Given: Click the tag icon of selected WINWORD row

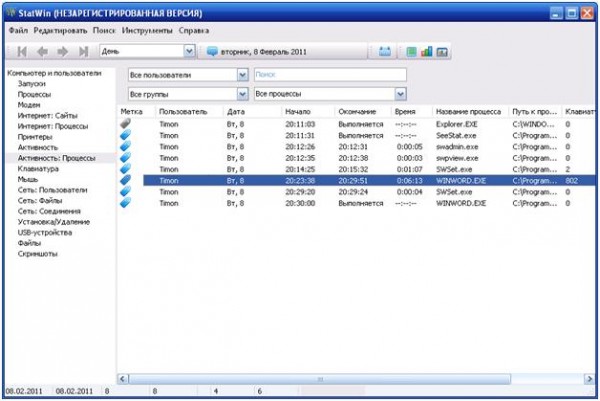Looking at the screenshot, I should pos(126,180).
